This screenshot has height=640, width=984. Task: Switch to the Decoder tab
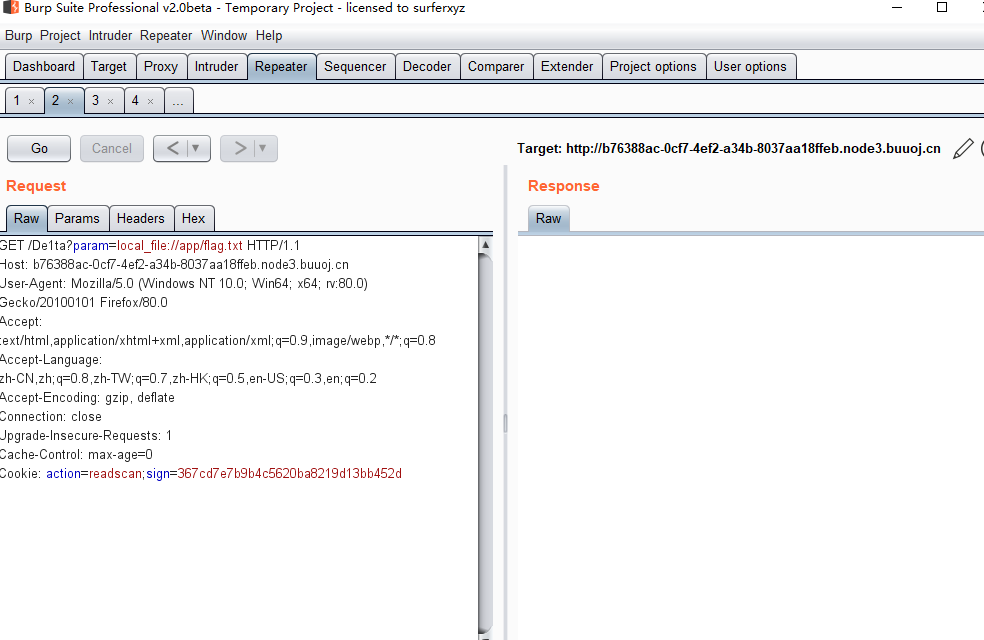tap(427, 67)
